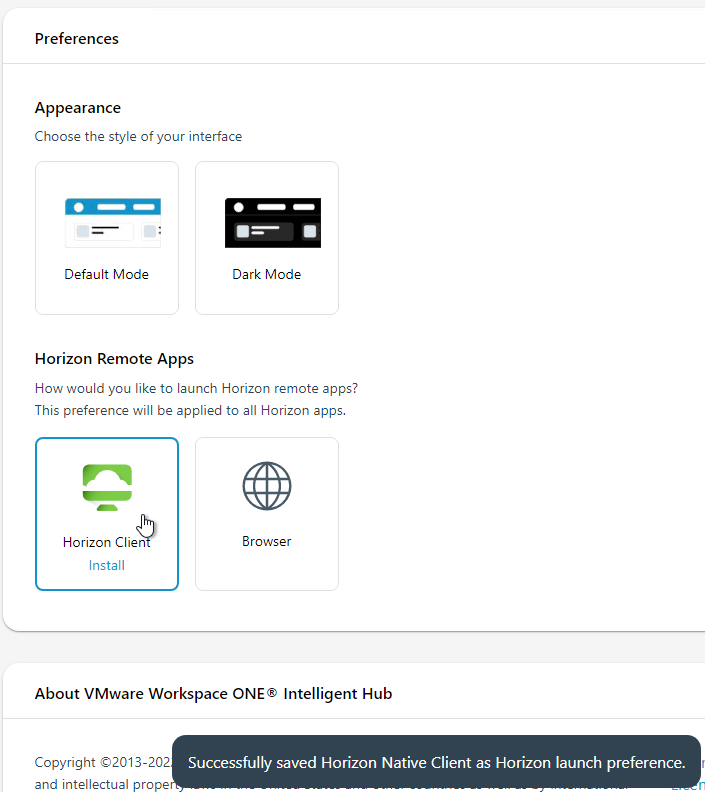Click the Default Mode light theme thumbnail
Screen dimensions: 705x792
pos(113,223)
